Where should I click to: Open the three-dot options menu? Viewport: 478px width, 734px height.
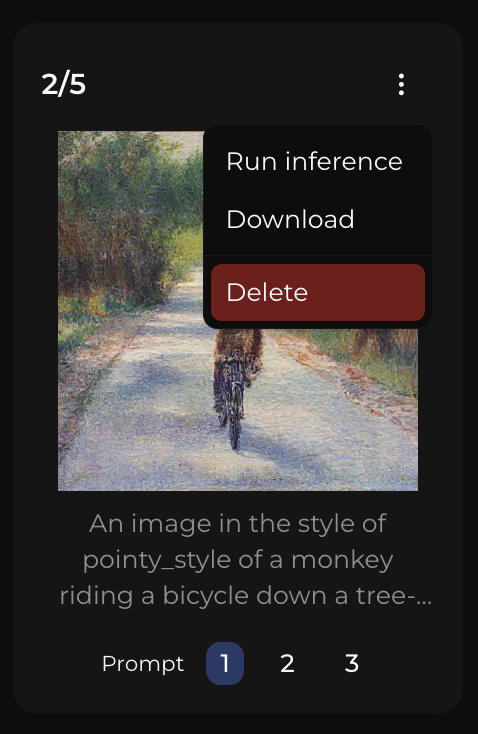[x=401, y=85]
